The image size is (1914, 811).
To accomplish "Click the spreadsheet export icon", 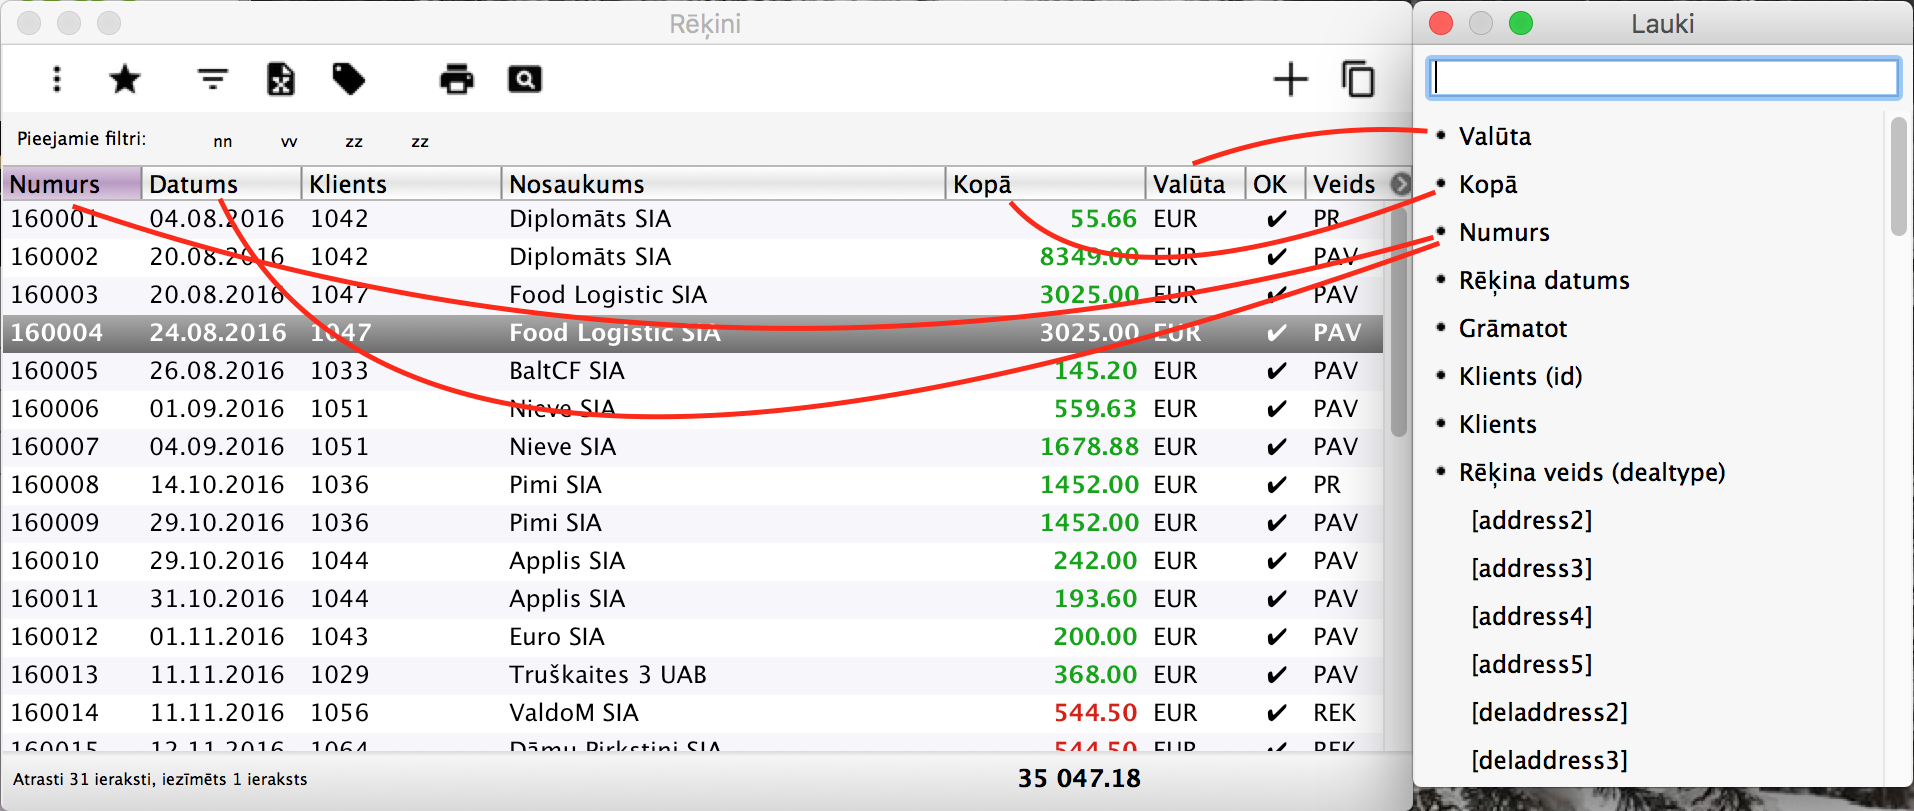I will (281, 79).
